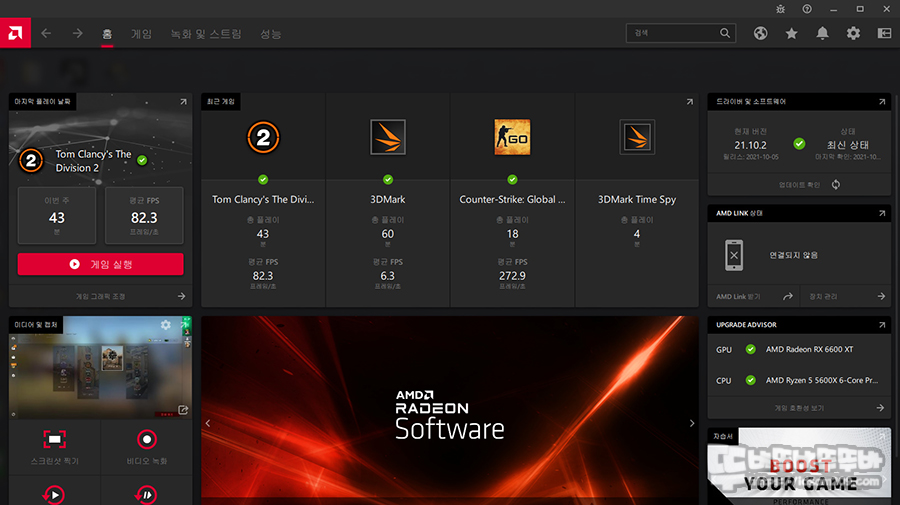Open the help question mark icon

pos(807,9)
